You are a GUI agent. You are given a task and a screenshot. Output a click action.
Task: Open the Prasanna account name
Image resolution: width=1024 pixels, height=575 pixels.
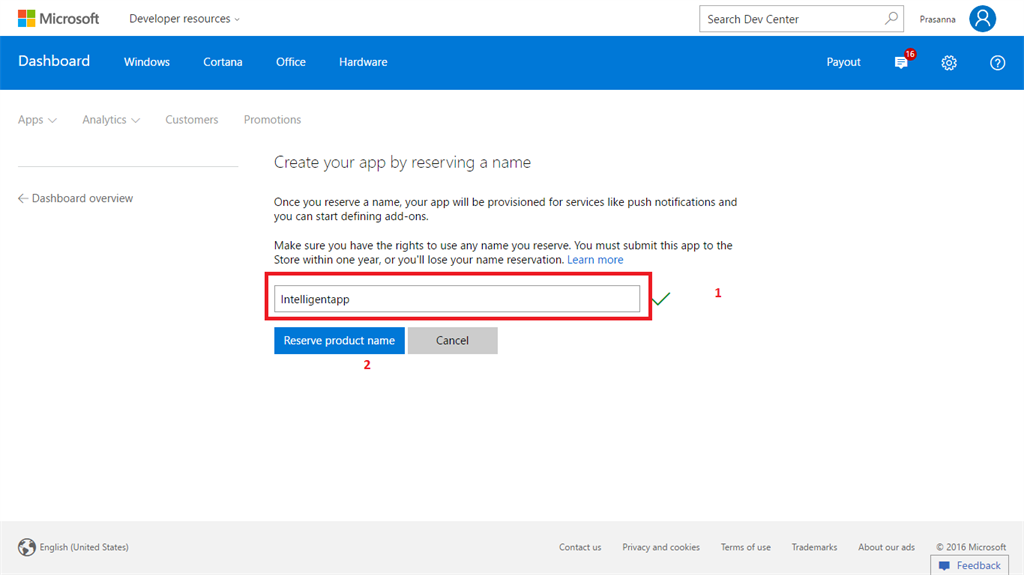point(937,20)
